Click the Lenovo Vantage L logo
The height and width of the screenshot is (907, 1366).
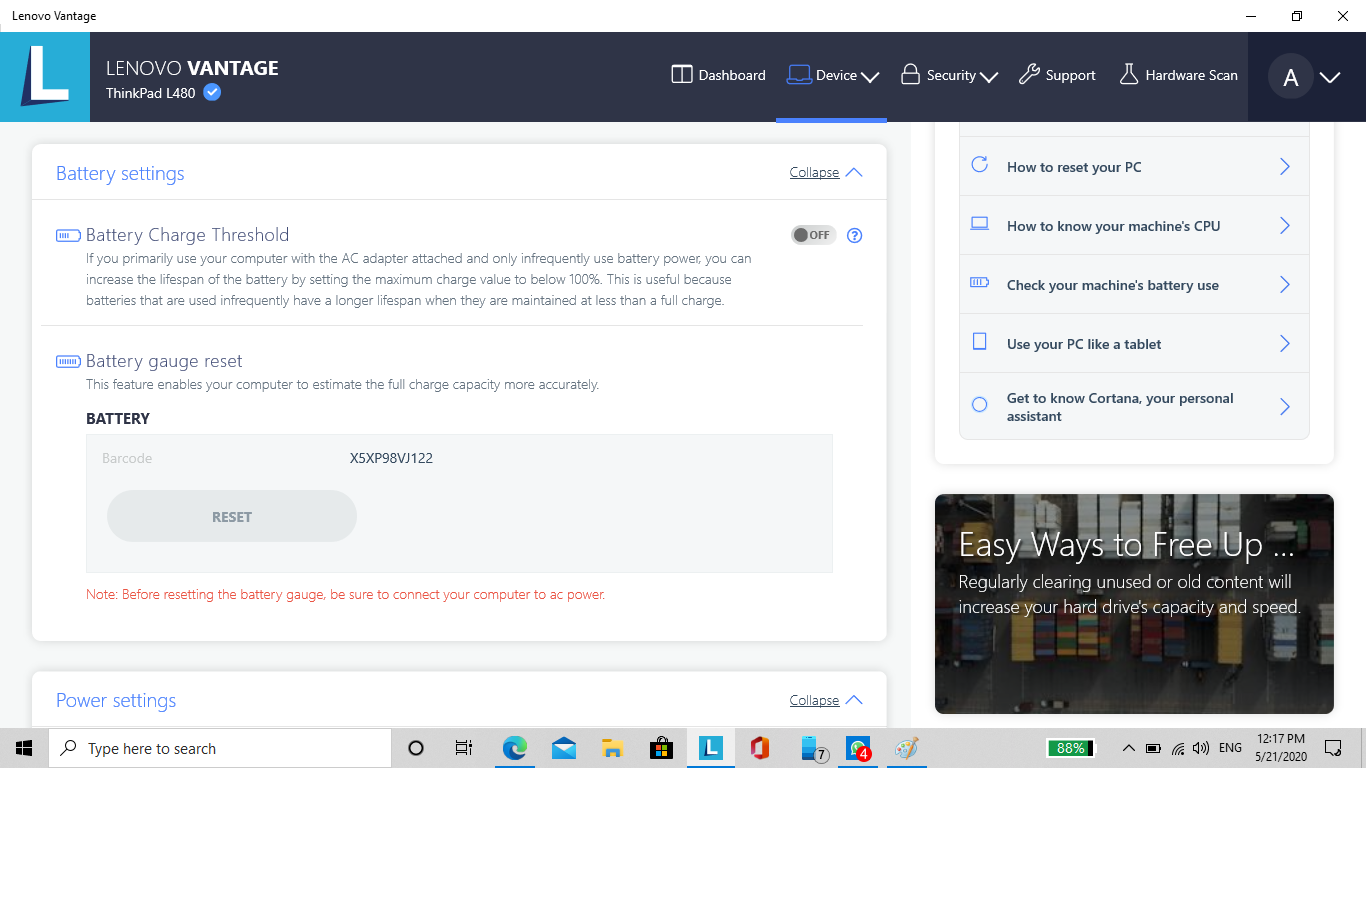[x=45, y=77]
